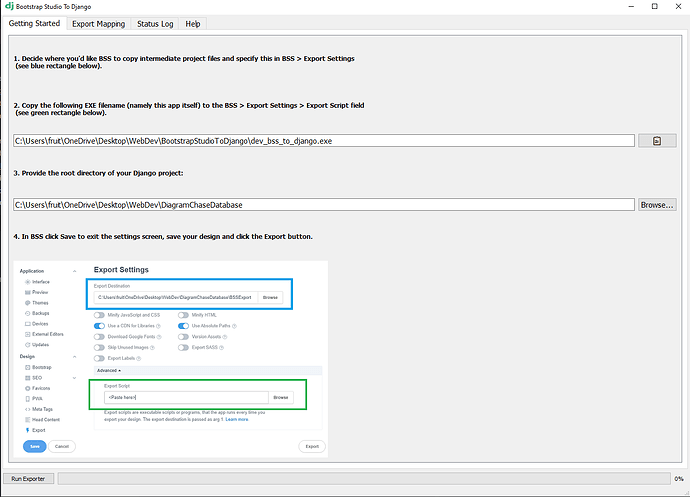Click the Paste here Export Script field
Image resolution: width=690 pixels, height=497 pixels.
point(186,398)
